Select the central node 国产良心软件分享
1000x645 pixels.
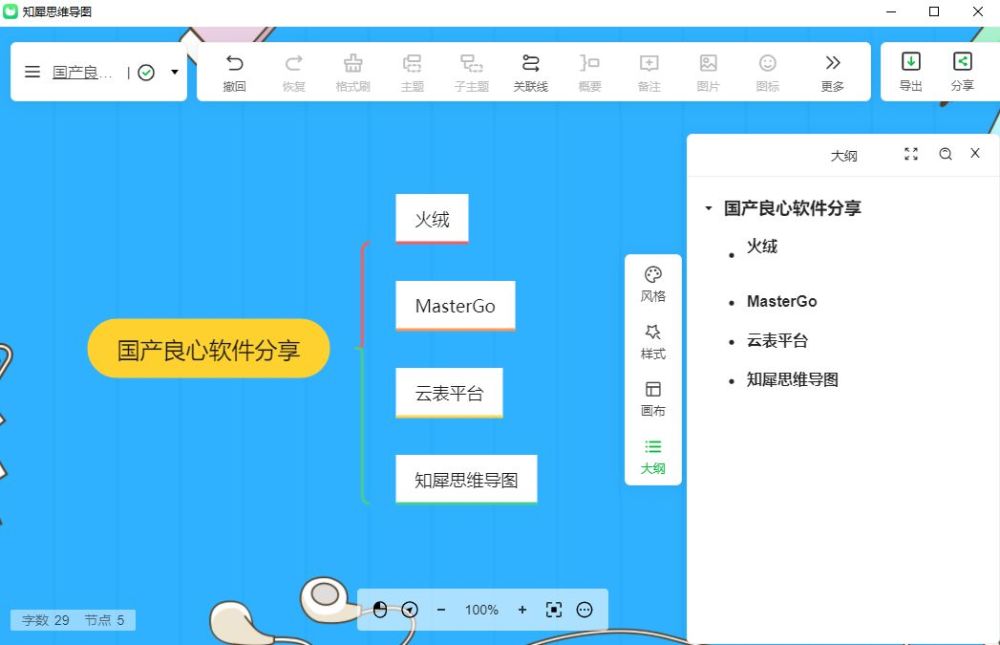(209, 349)
